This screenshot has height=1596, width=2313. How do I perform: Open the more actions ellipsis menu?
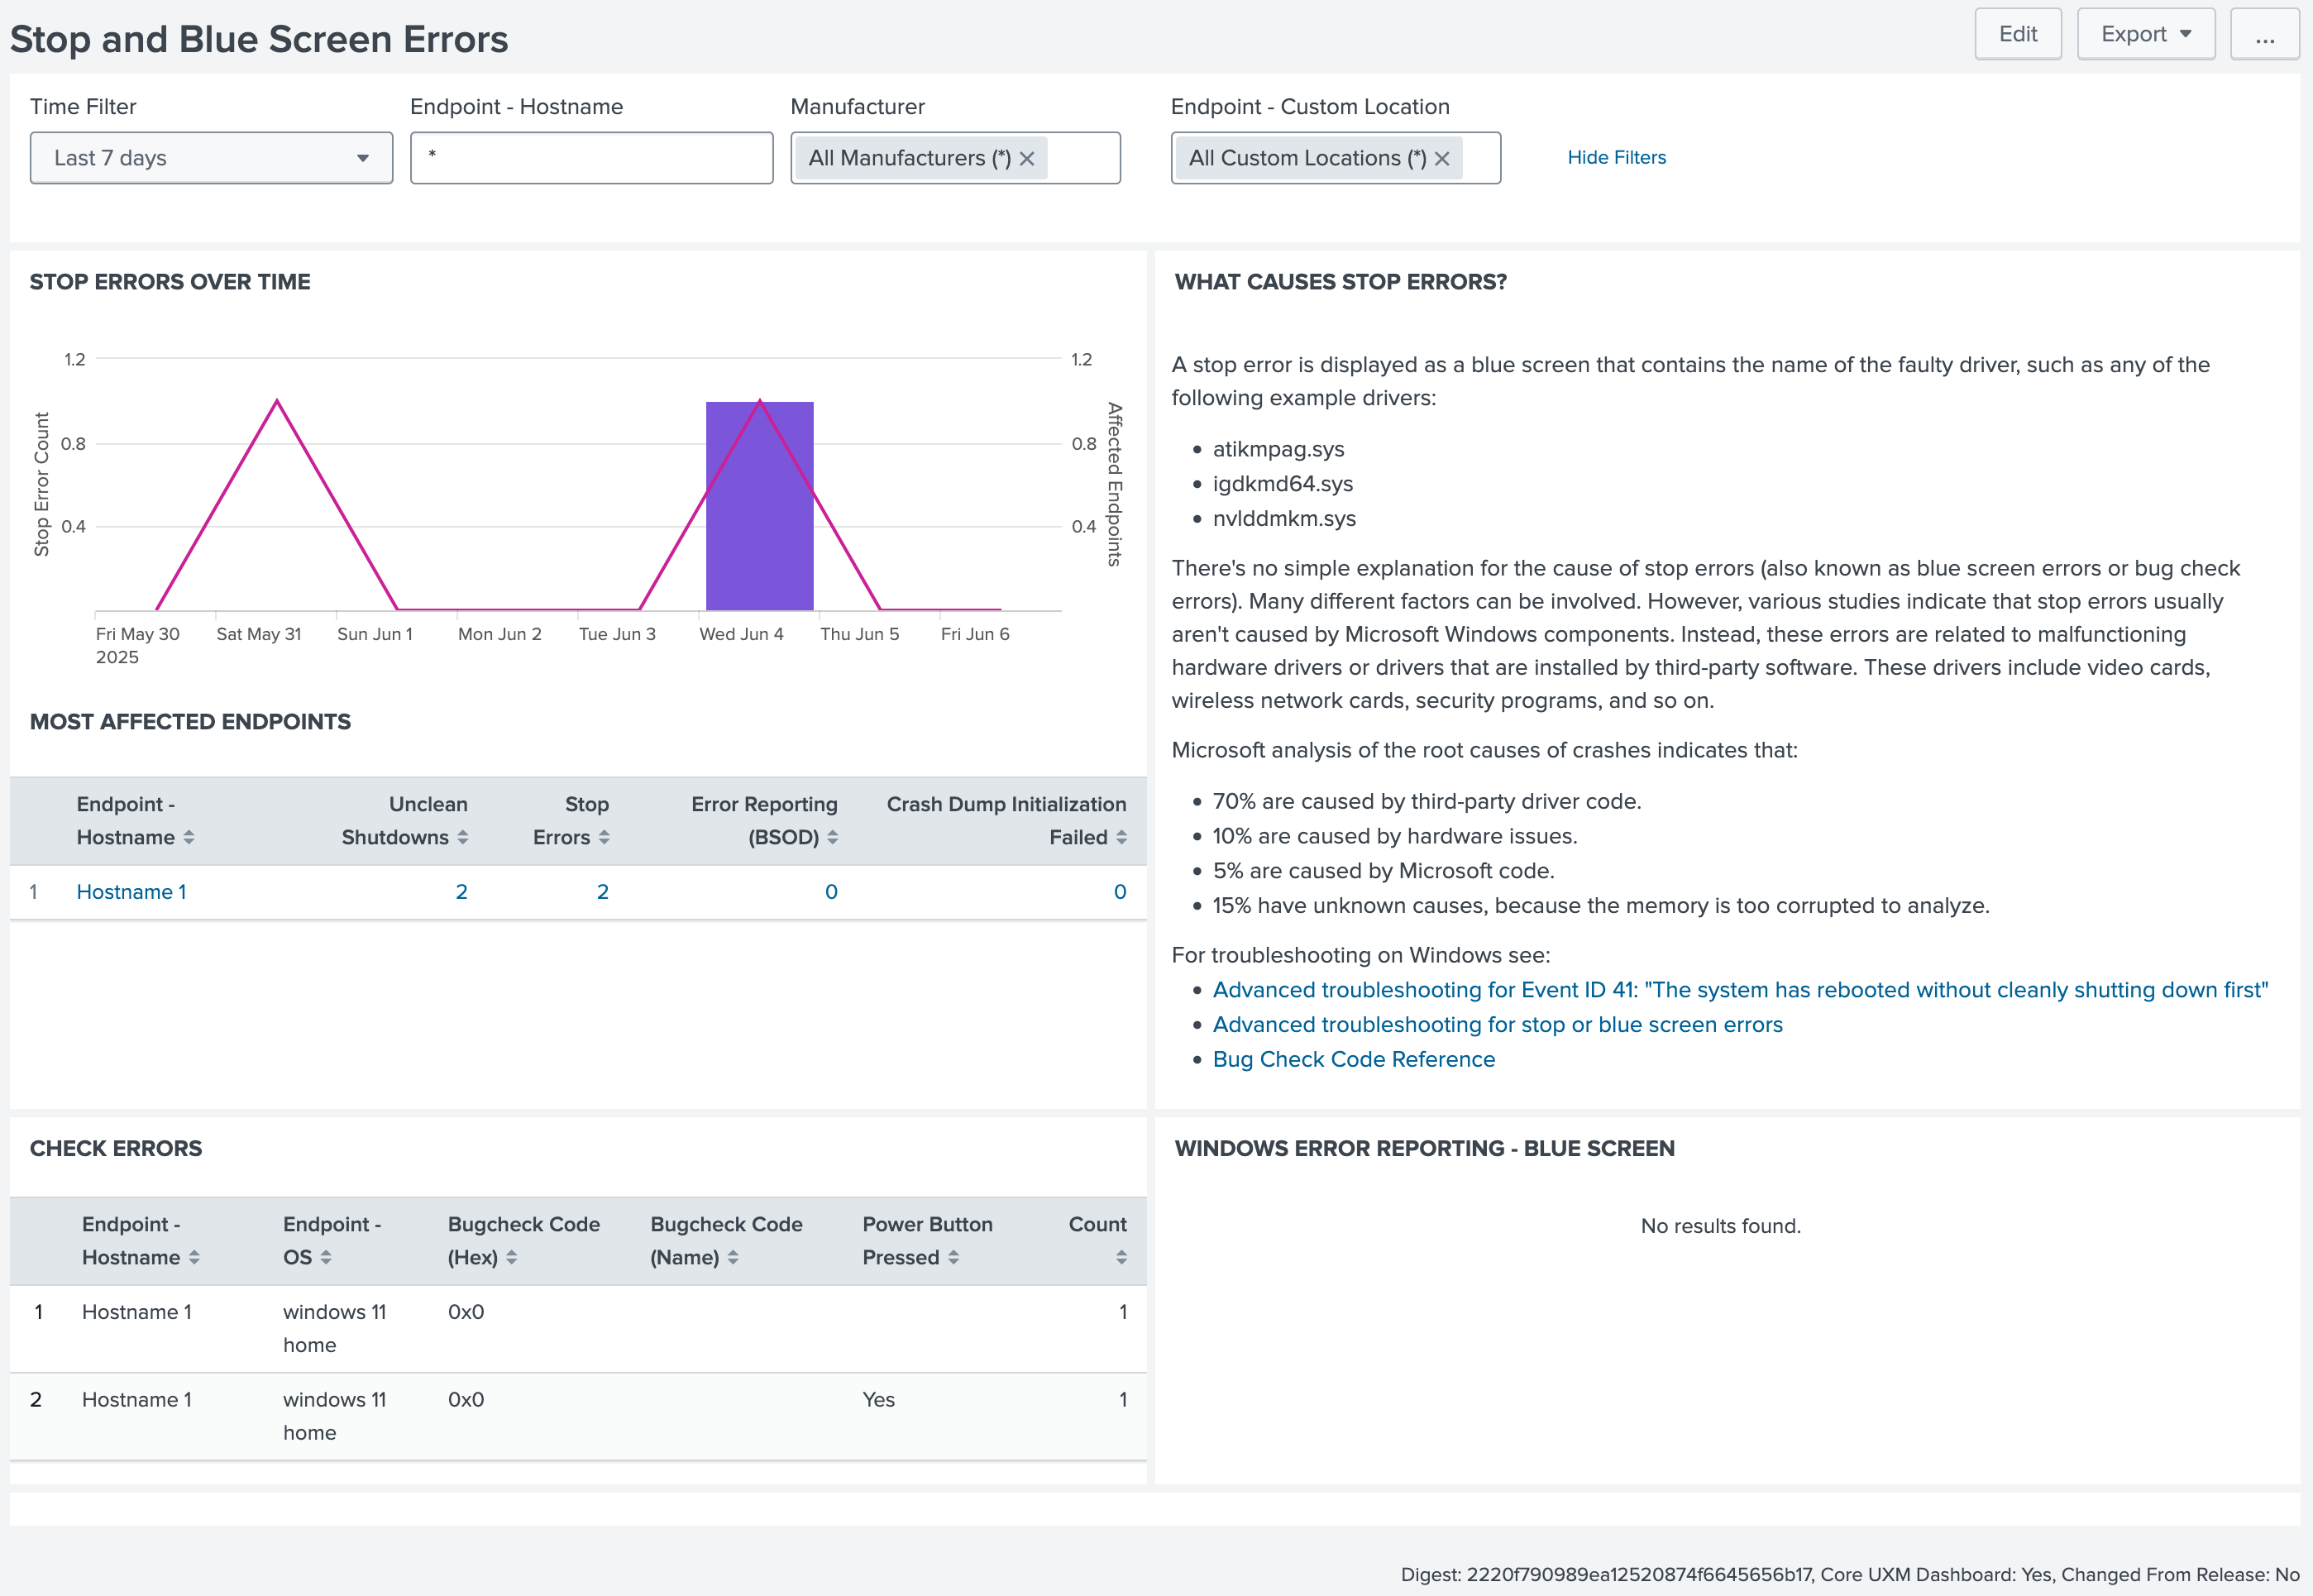pyautogui.click(x=2264, y=34)
